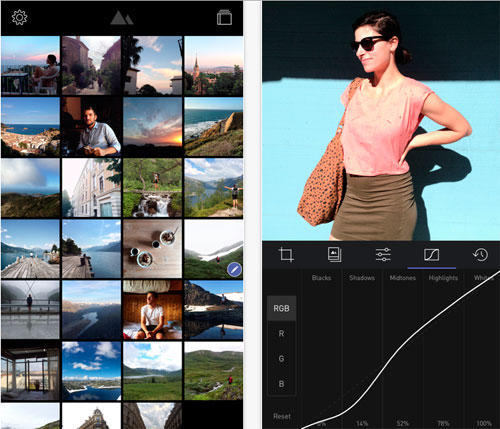Open thumbnail of green hills with red-jacket hiker
500x429 pixels.
tap(214, 371)
